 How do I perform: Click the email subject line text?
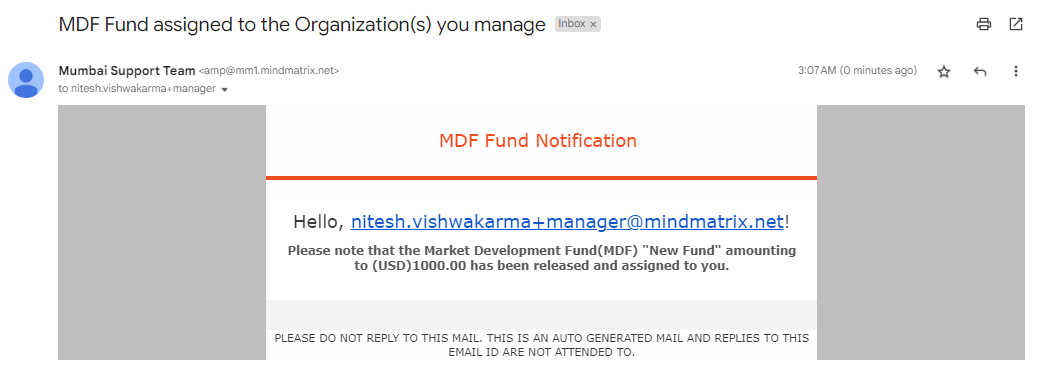303,25
